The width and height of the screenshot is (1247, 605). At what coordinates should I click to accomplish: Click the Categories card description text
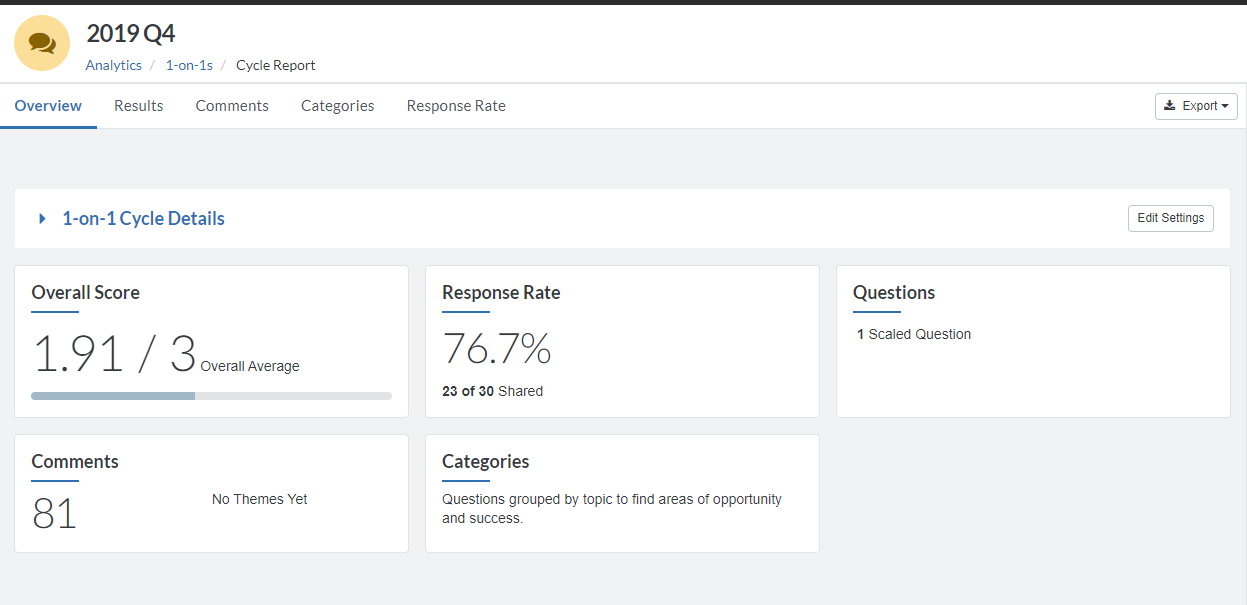tap(612, 508)
